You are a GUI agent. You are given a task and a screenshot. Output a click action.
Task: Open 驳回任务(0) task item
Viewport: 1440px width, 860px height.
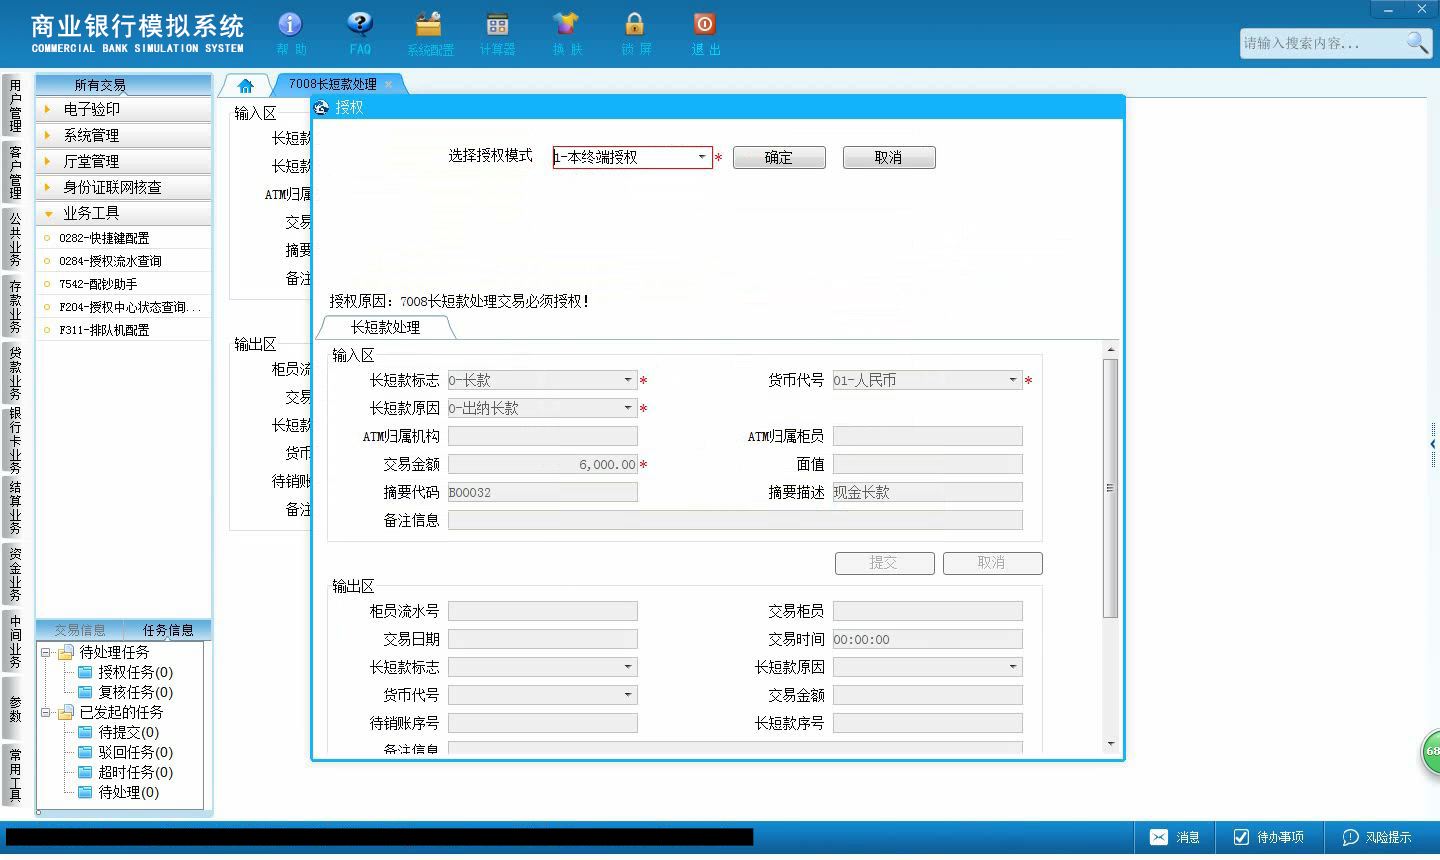pos(135,752)
